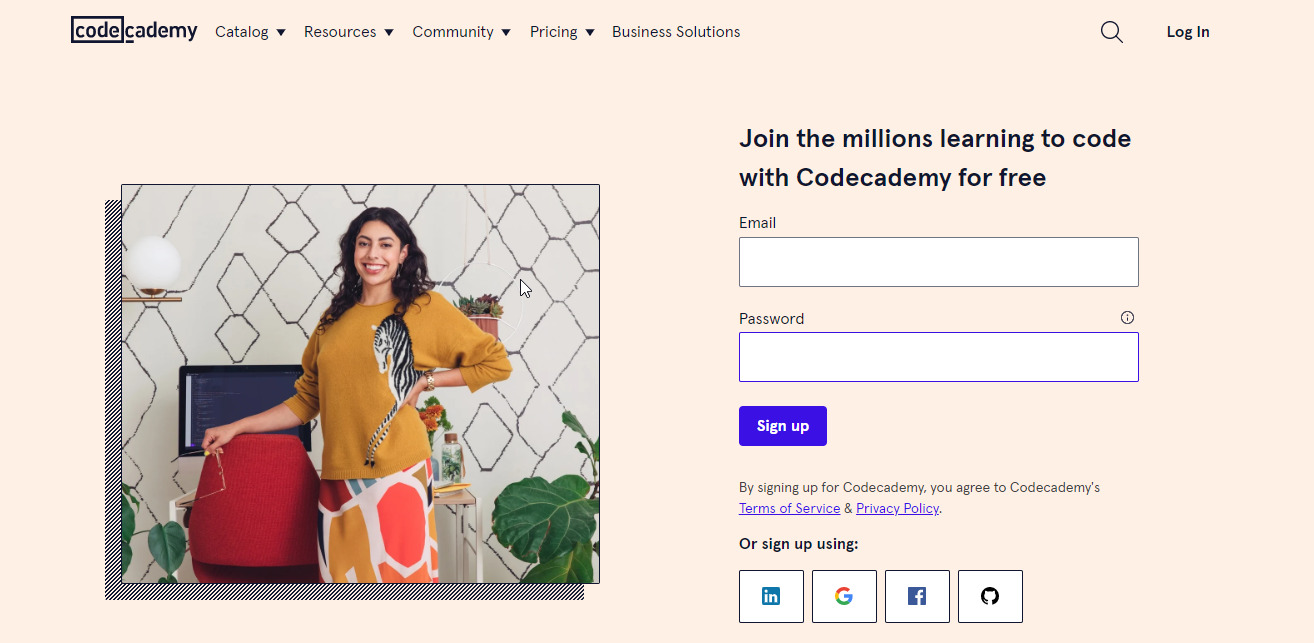Viewport: 1314px width, 643px height.
Task: Sign up using the GitHub icon
Action: 990,596
